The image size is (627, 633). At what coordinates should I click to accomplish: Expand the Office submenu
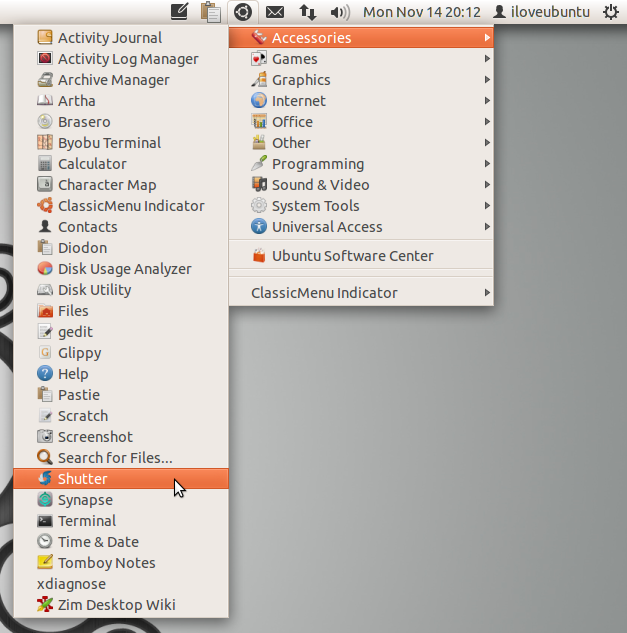click(361, 122)
